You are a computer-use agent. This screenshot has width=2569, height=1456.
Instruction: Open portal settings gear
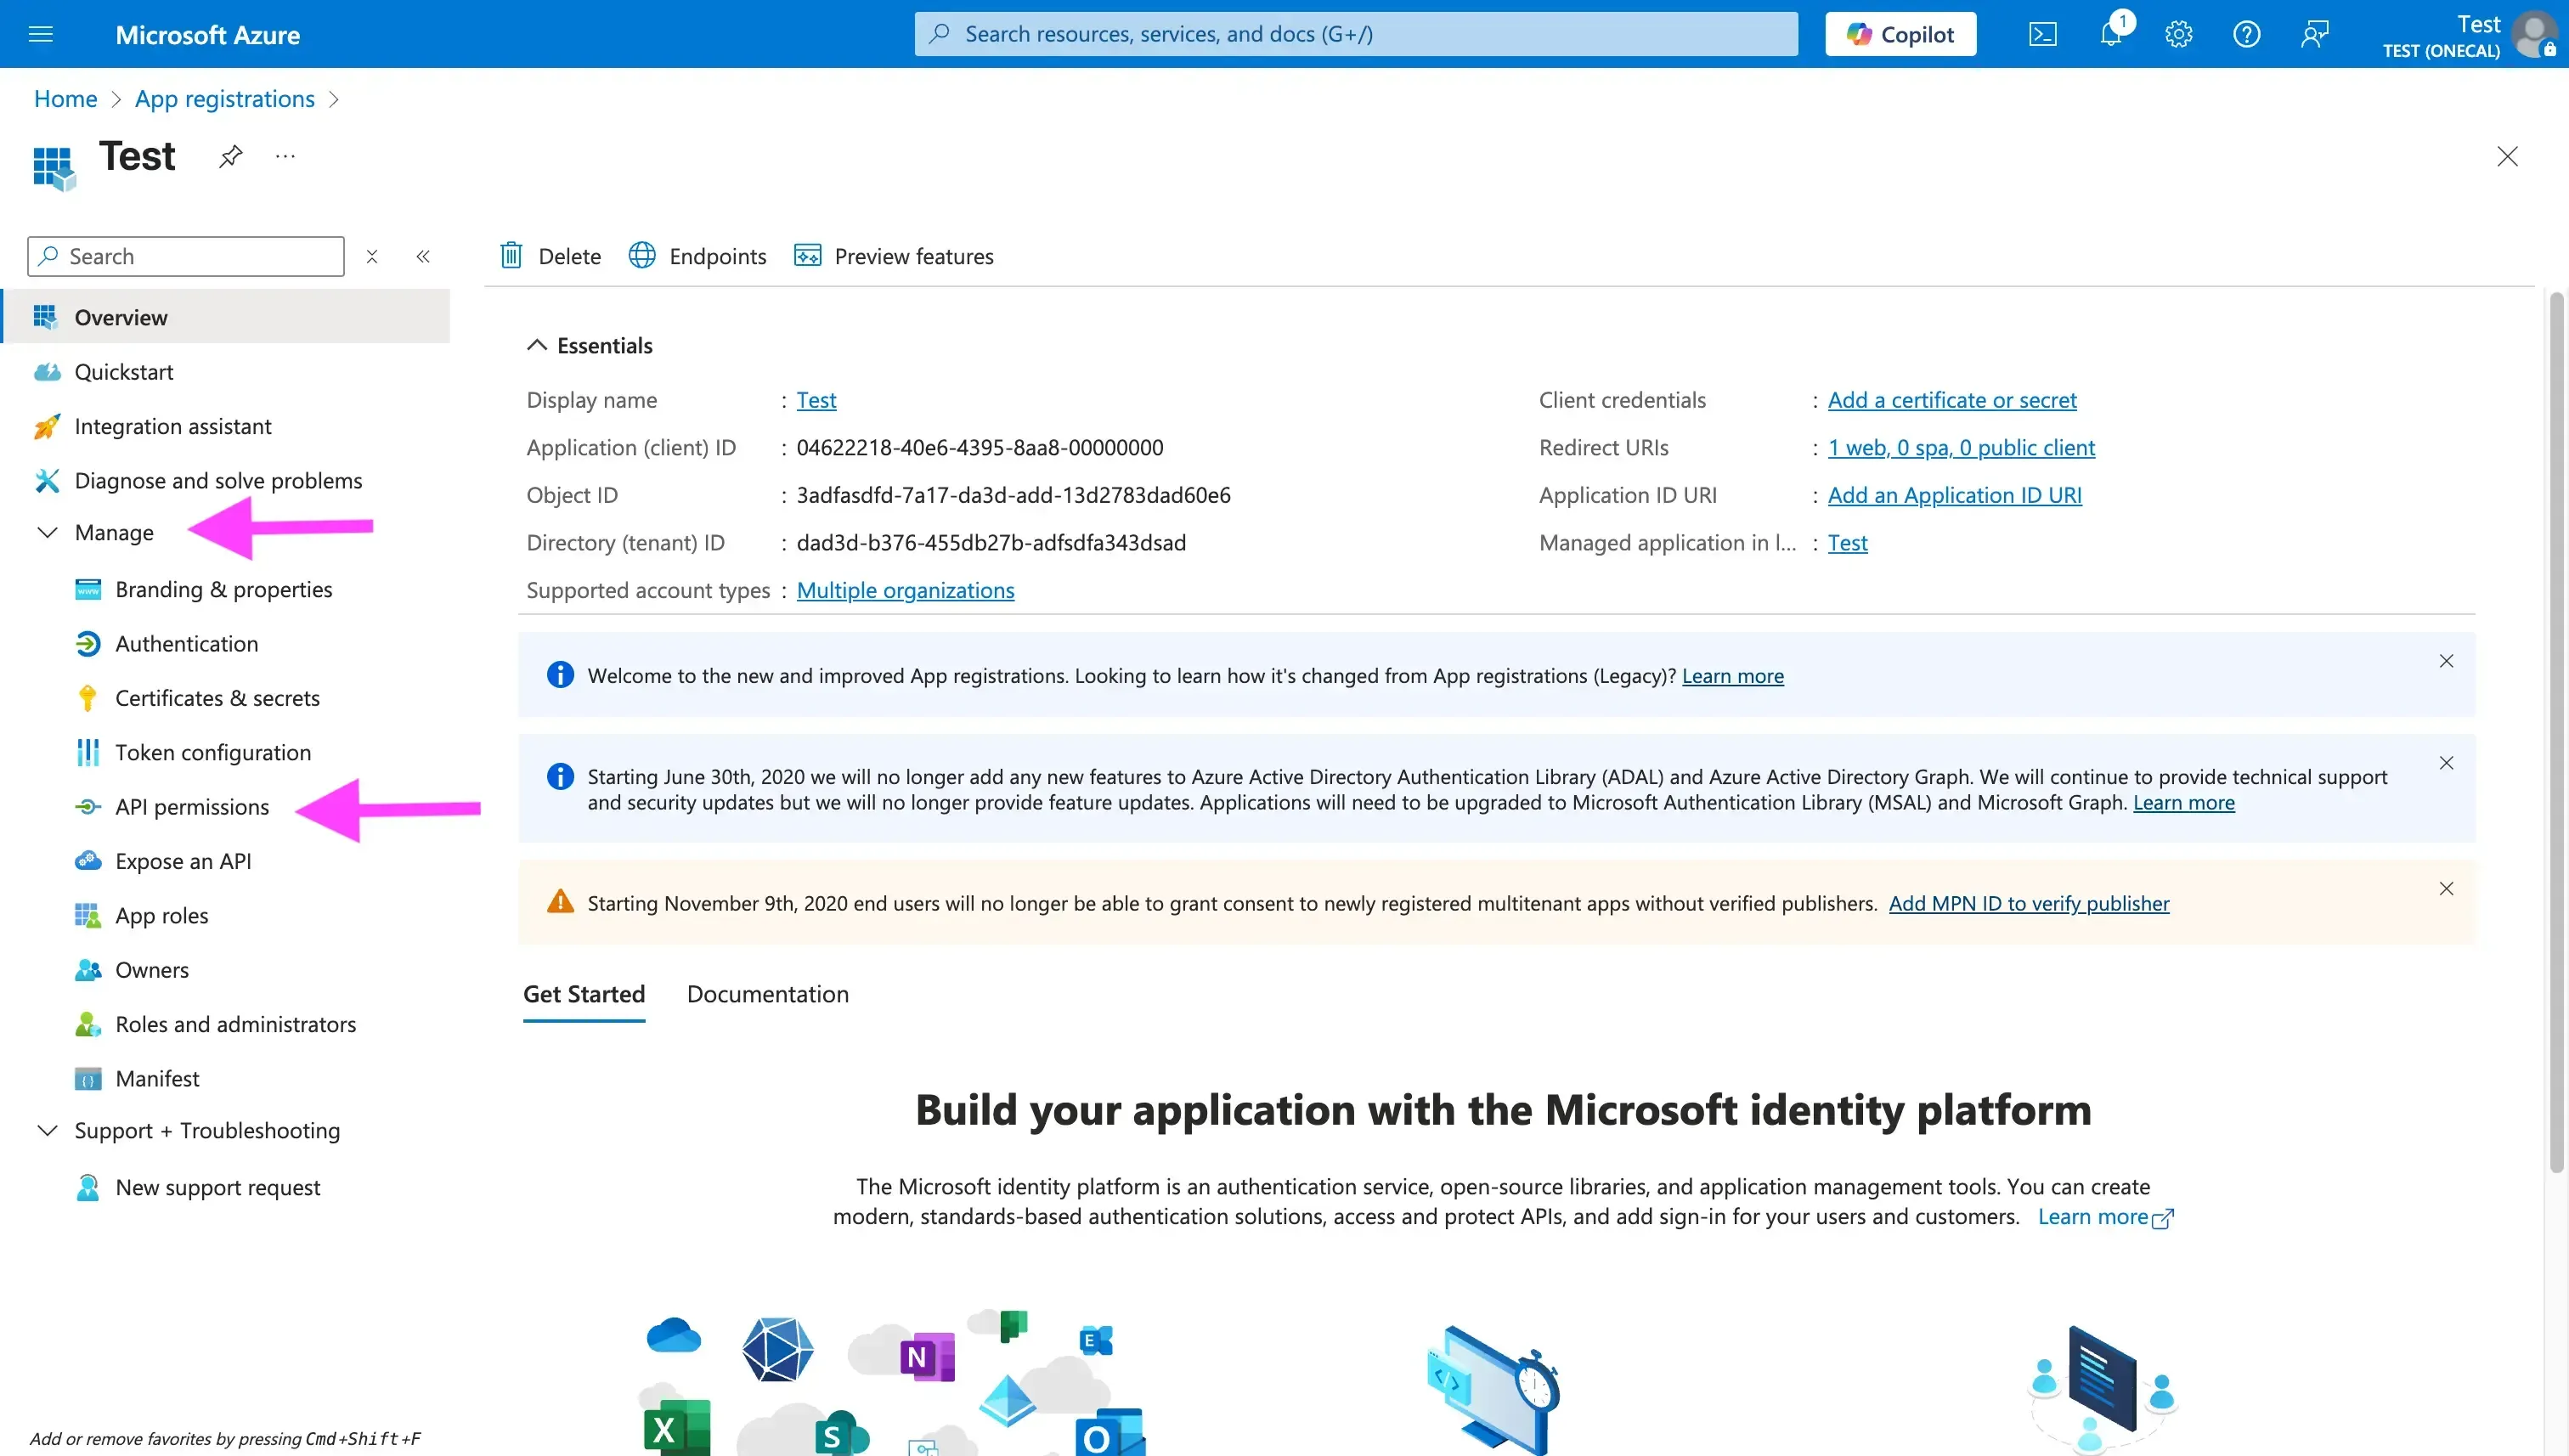(x=2178, y=33)
